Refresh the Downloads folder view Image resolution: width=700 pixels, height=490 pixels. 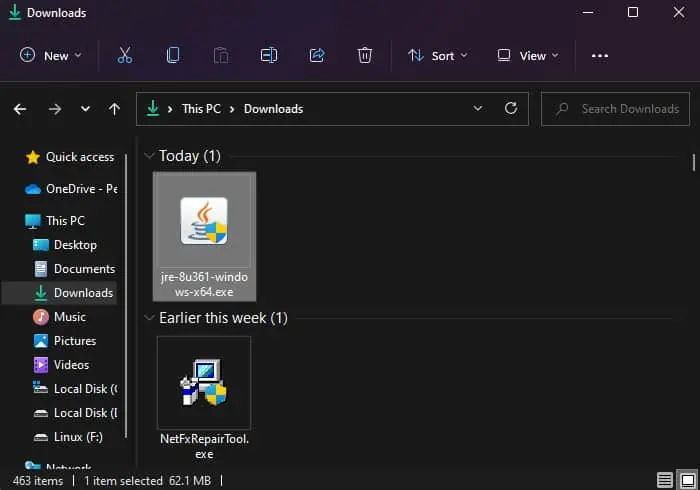(x=511, y=108)
